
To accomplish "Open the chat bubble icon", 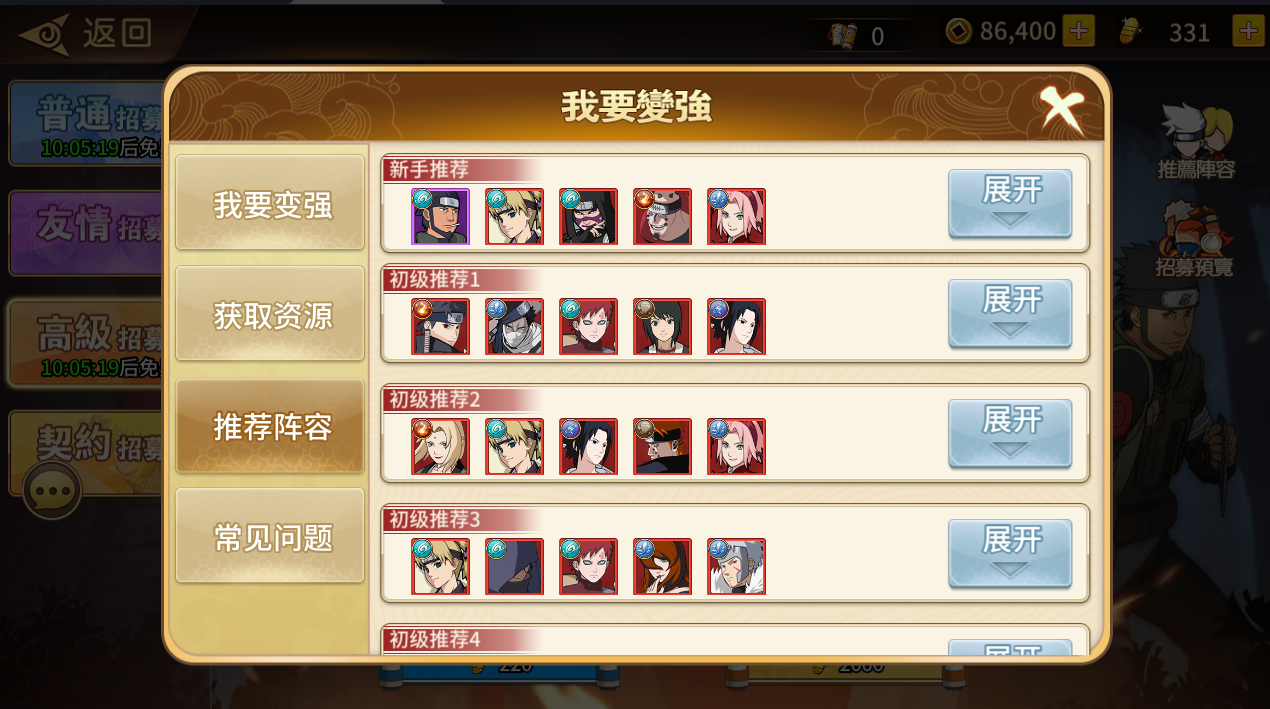I will coord(52,490).
